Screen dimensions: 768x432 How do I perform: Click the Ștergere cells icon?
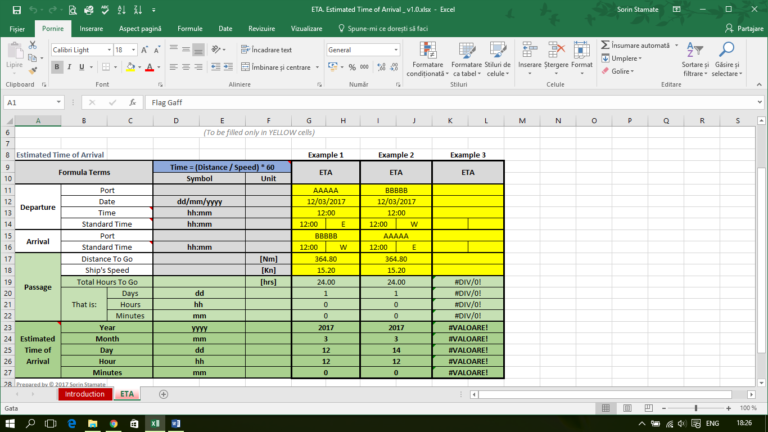click(x=557, y=55)
